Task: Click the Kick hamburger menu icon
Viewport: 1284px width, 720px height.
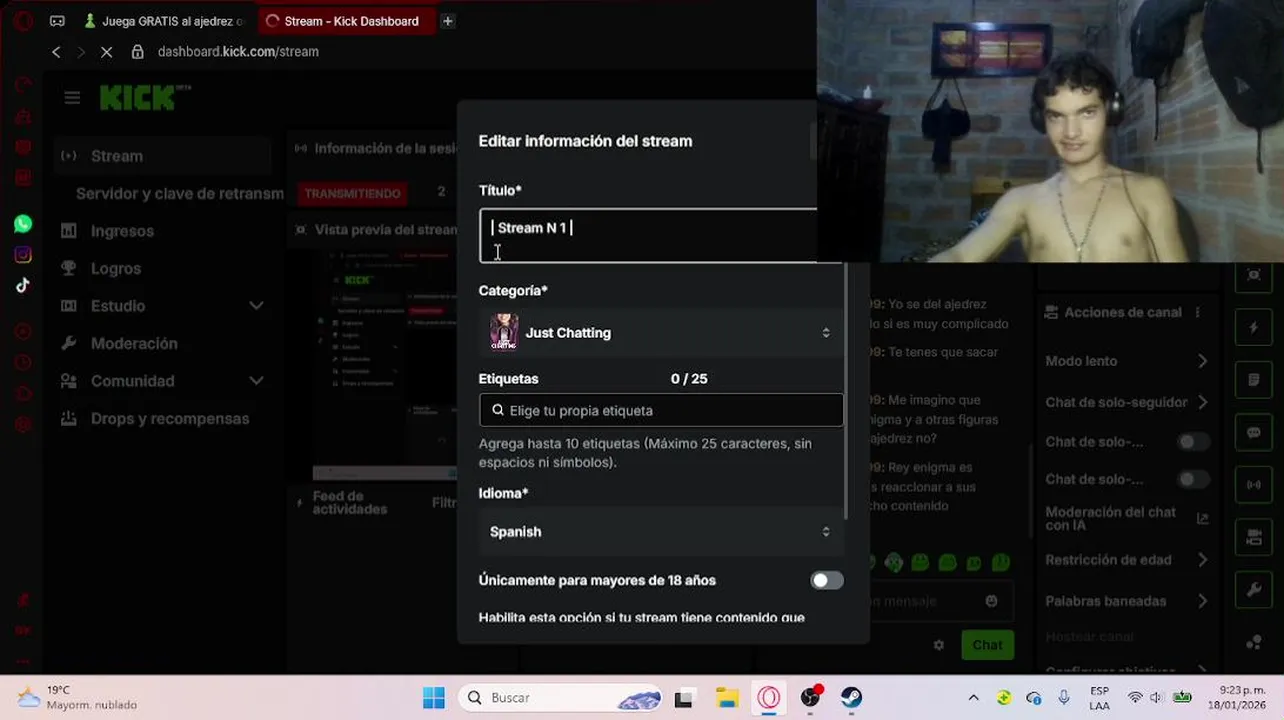Action: click(72, 98)
